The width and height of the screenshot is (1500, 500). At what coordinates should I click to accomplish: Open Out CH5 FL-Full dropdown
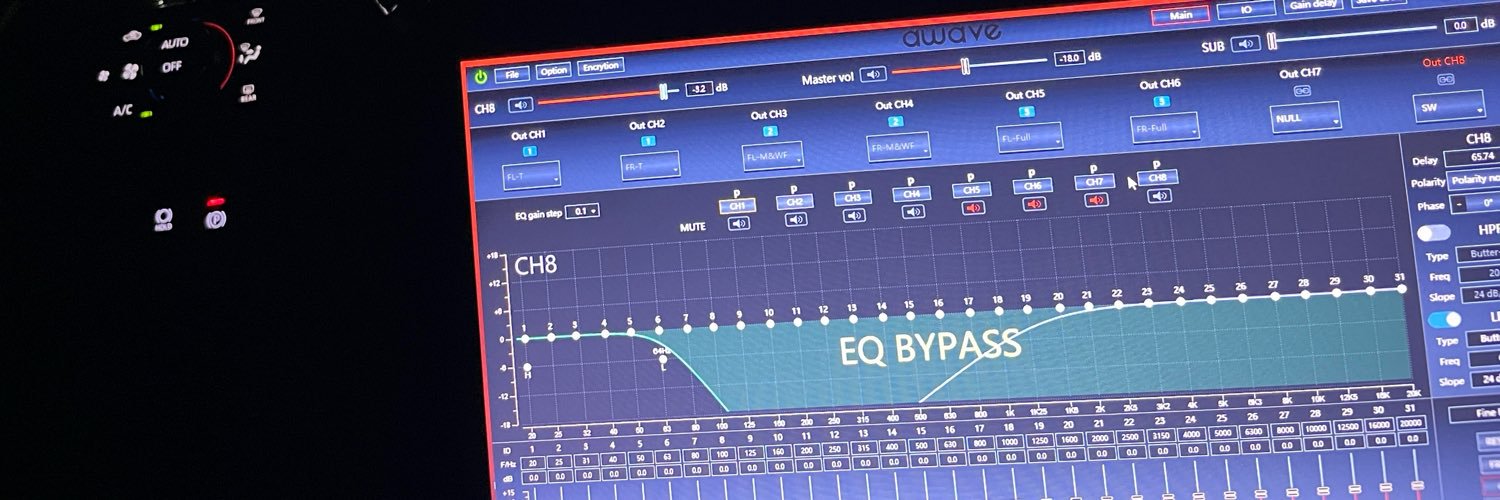point(1029,136)
